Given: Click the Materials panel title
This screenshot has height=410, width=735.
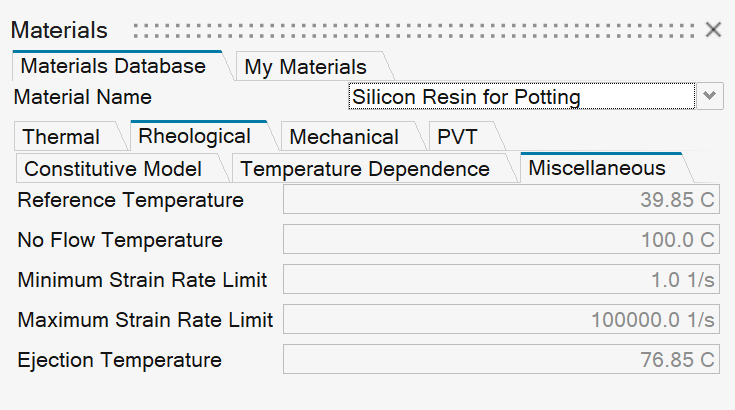Looking at the screenshot, I should 59,30.
